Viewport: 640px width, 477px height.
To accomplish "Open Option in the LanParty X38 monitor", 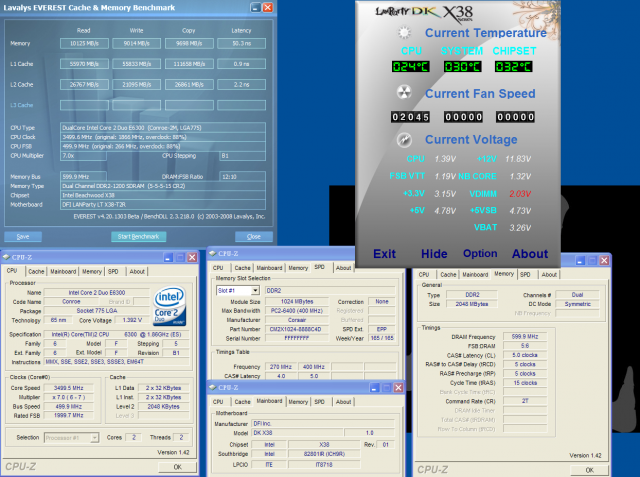I will (x=480, y=254).
